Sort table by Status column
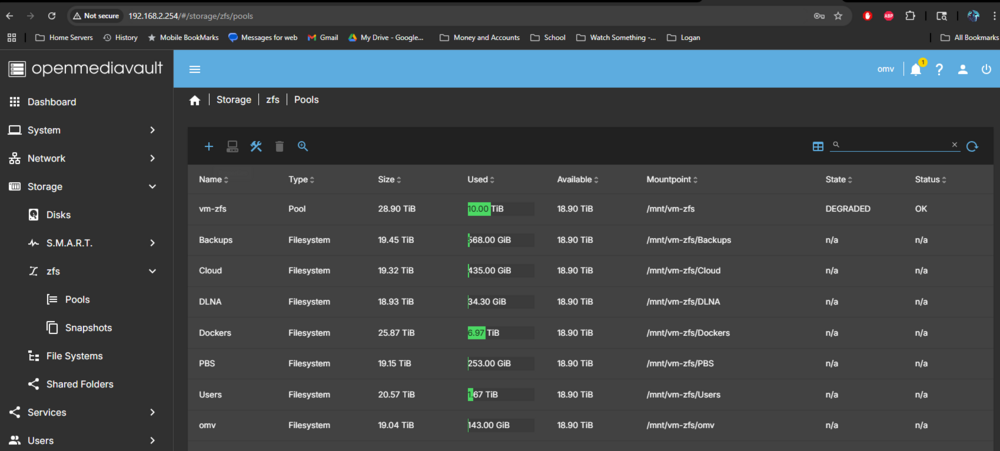Screen dimensions: 1000x451 click(x=930, y=180)
